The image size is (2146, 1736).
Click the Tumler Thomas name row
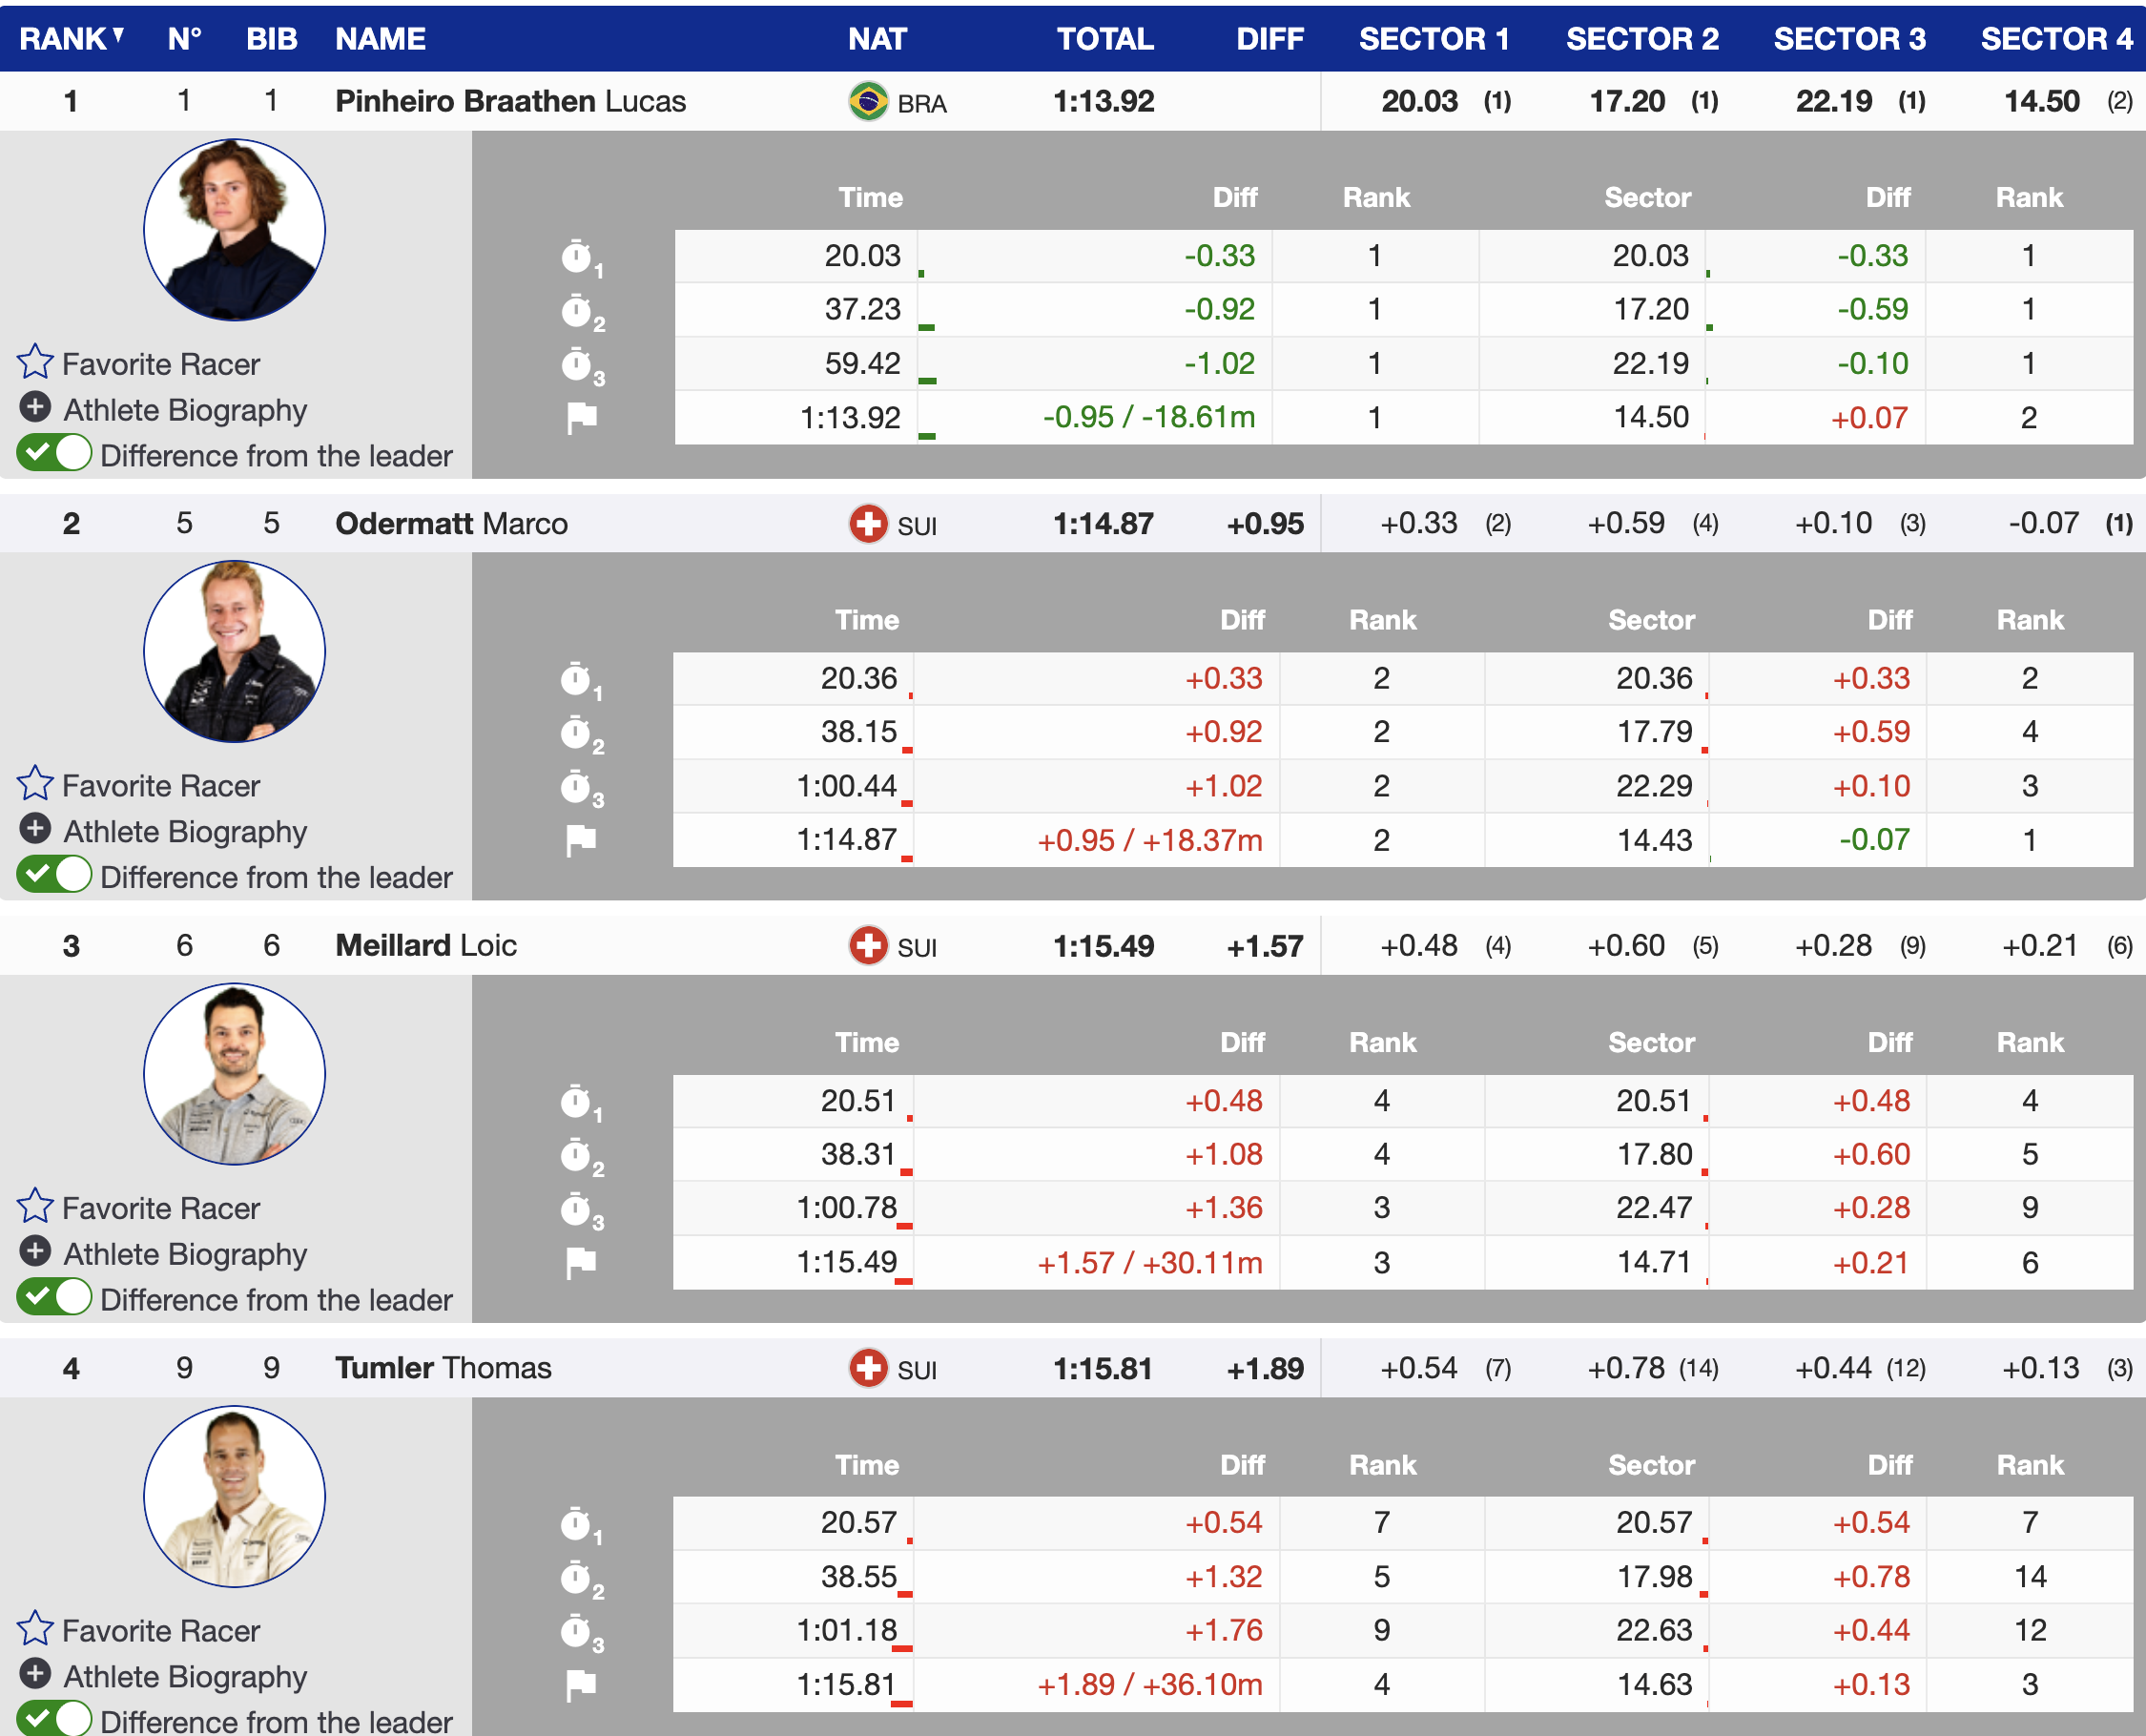coord(443,1368)
